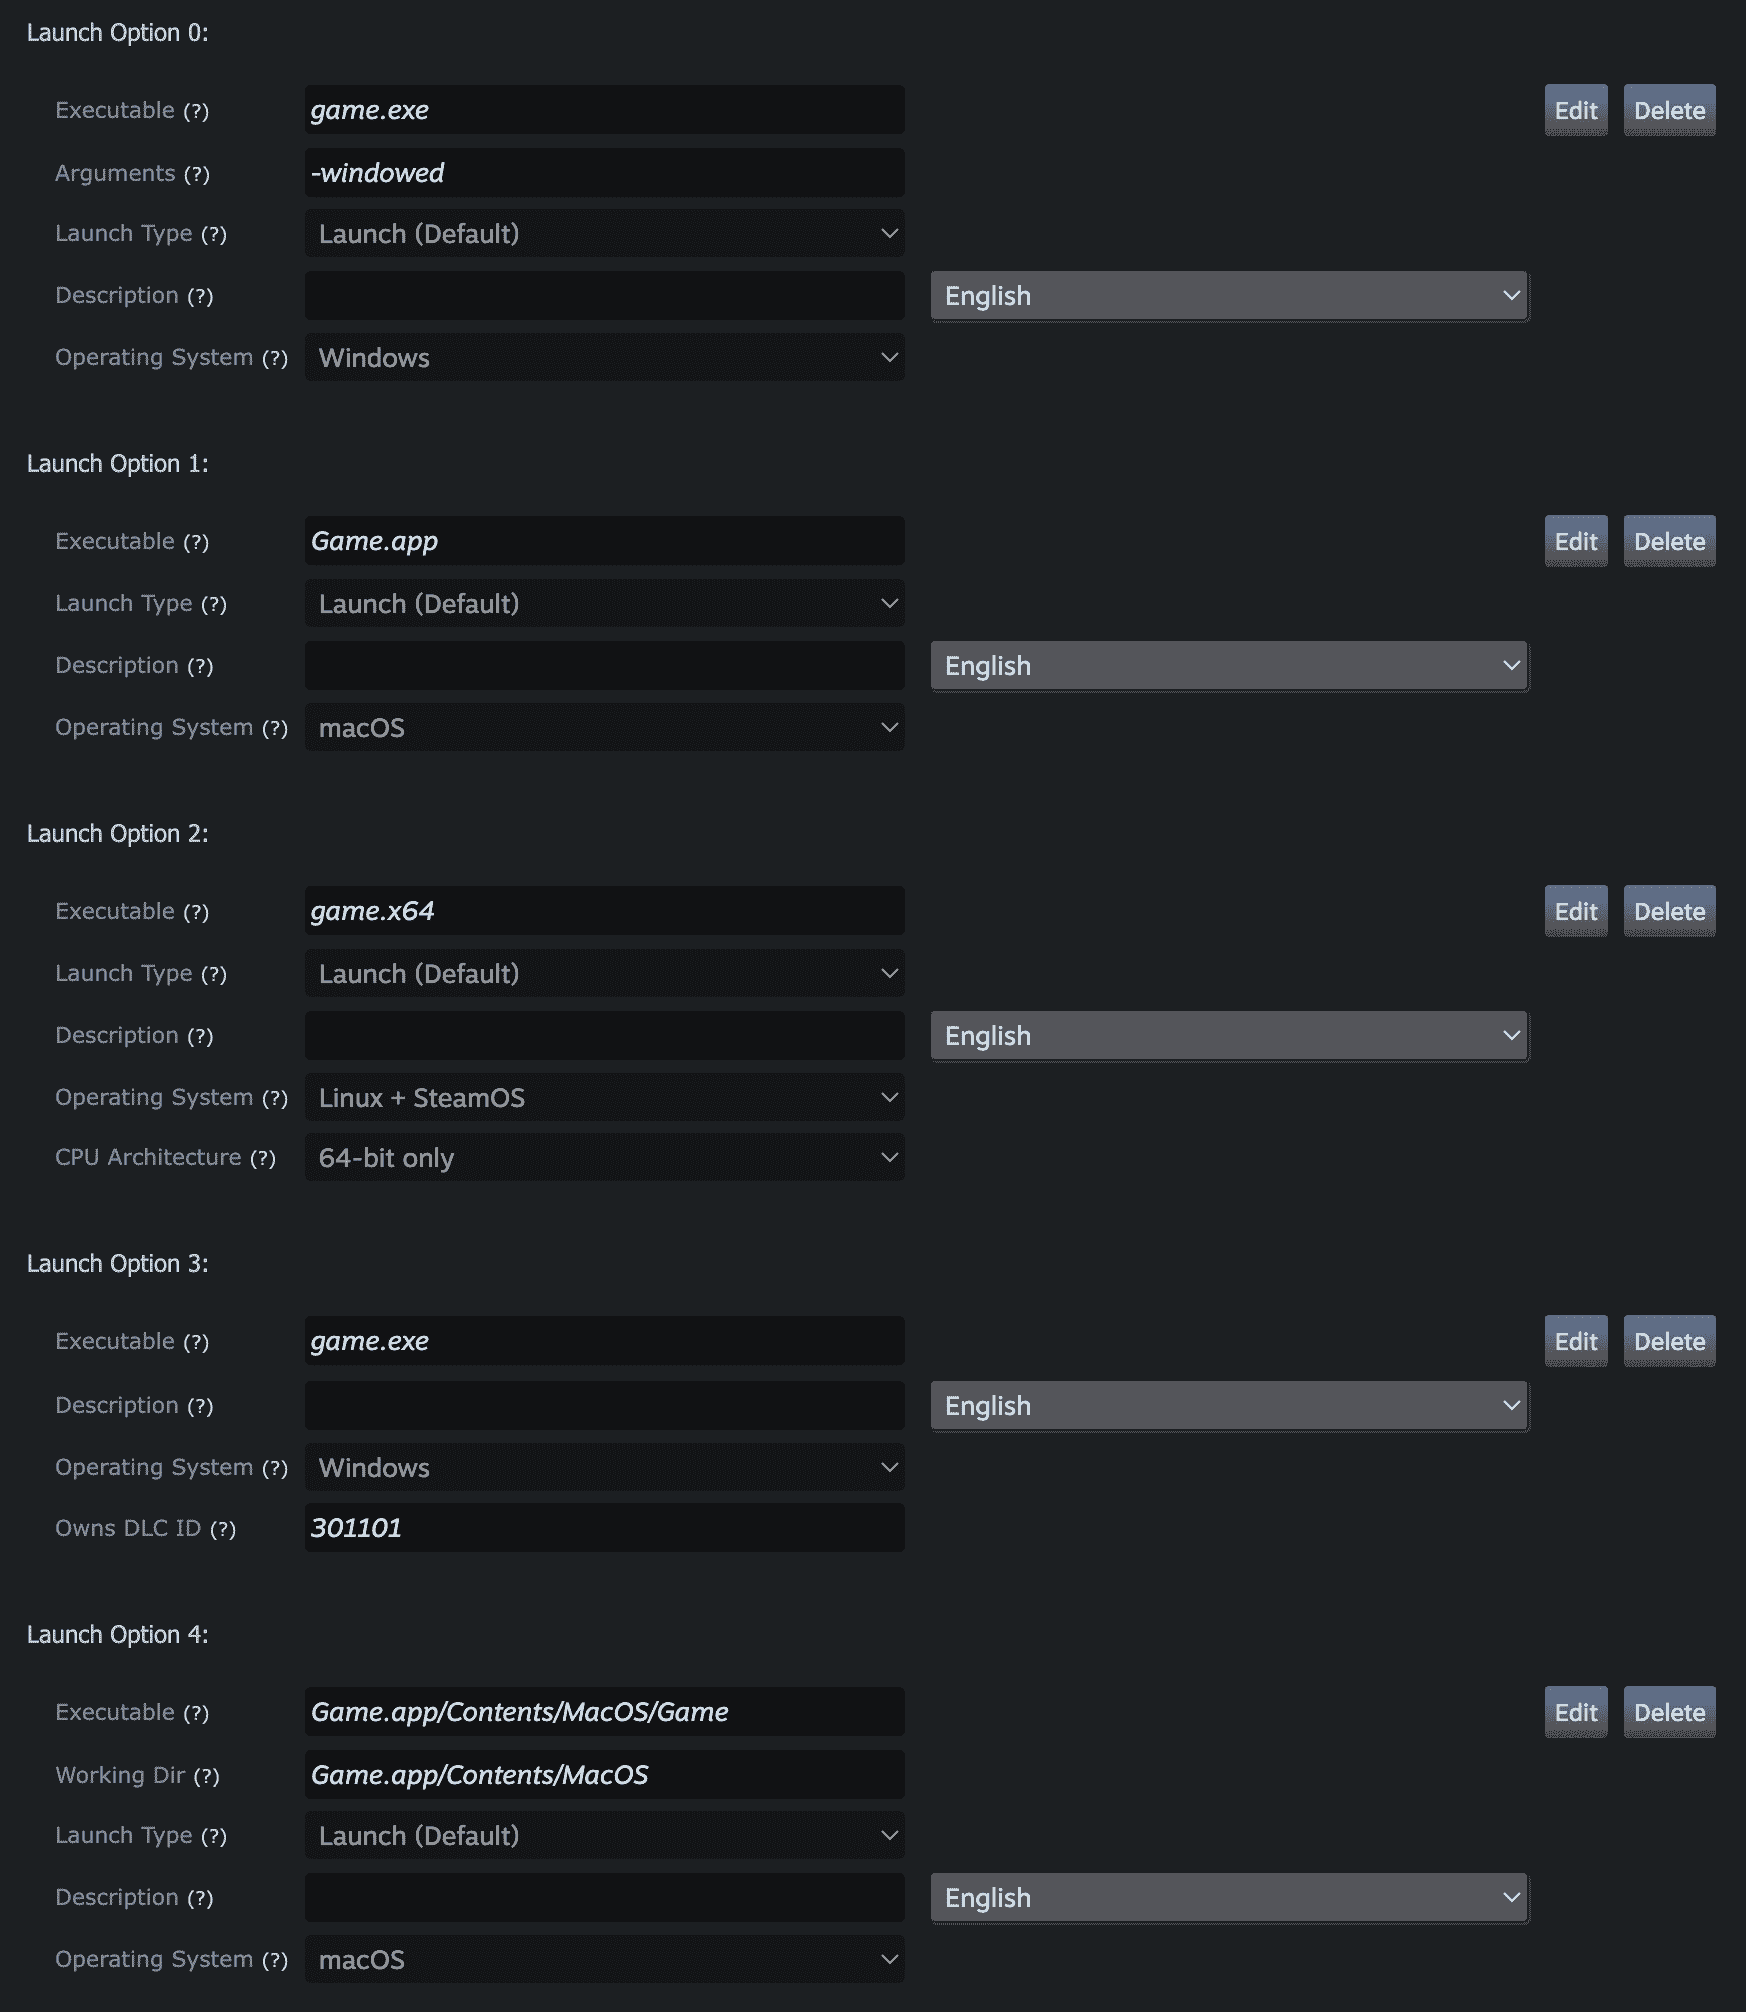Delete Launch Option 3

1668,1340
